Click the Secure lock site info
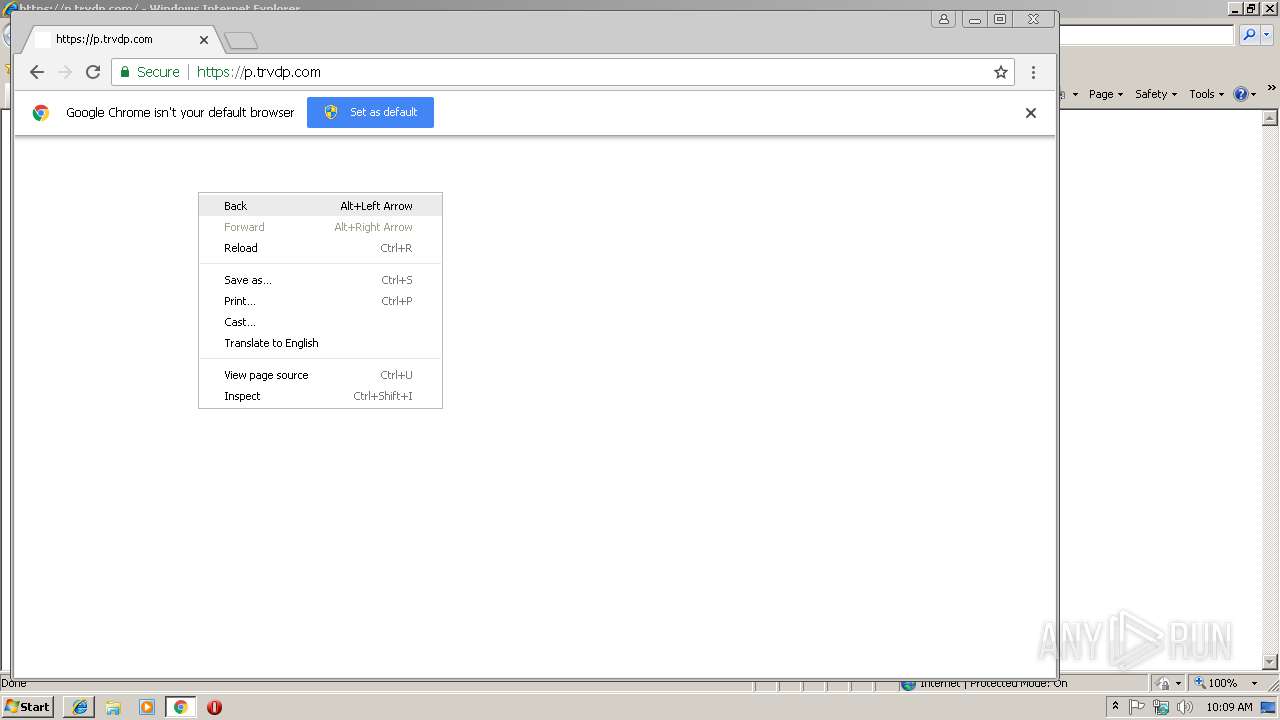This screenshot has height=720, width=1280. [x=150, y=72]
